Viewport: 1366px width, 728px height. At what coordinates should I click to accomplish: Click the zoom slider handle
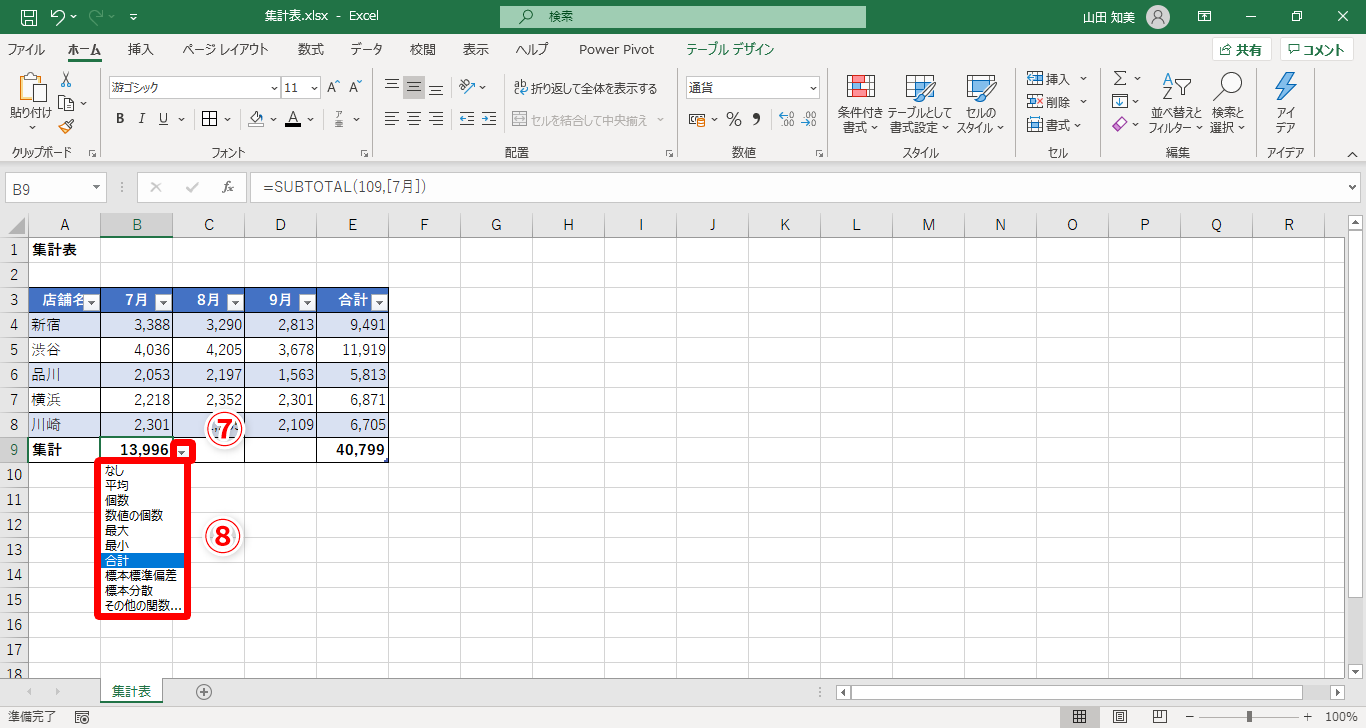[1250, 717]
